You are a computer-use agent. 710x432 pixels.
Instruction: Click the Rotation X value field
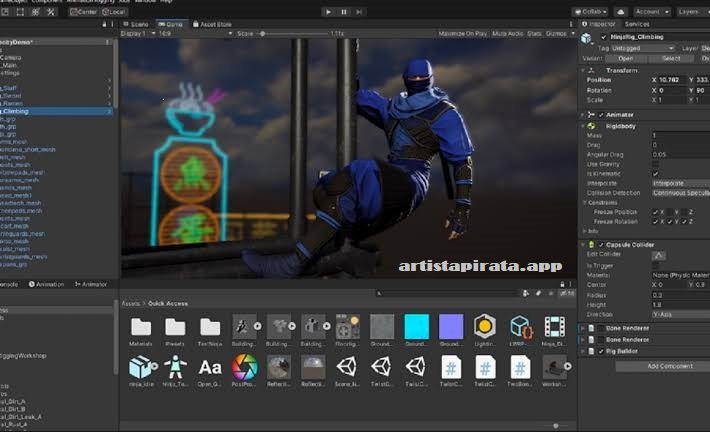click(672, 90)
